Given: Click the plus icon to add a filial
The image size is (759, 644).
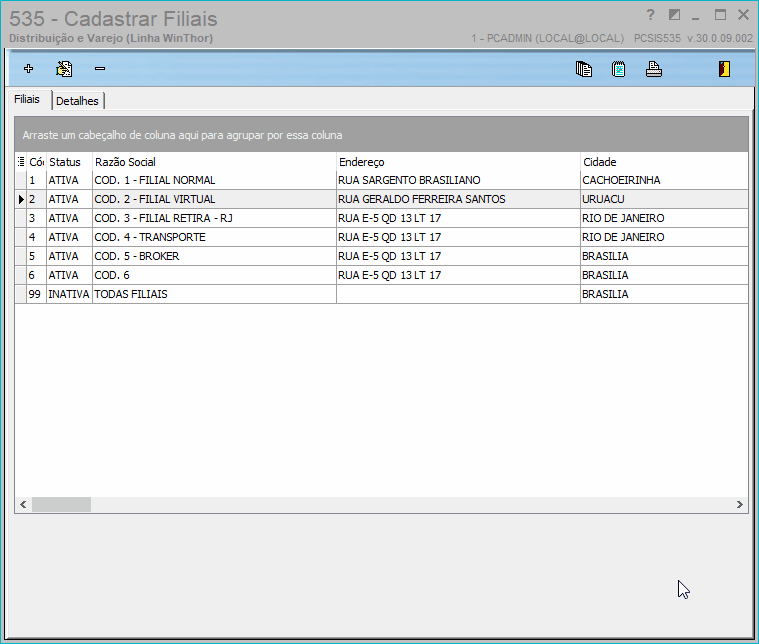Looking at the screenshot, I should click(29, 69).
